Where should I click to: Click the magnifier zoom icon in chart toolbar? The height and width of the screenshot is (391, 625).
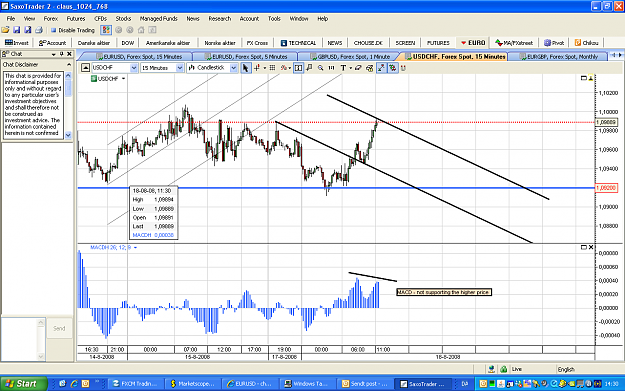[x=320, y=68]
